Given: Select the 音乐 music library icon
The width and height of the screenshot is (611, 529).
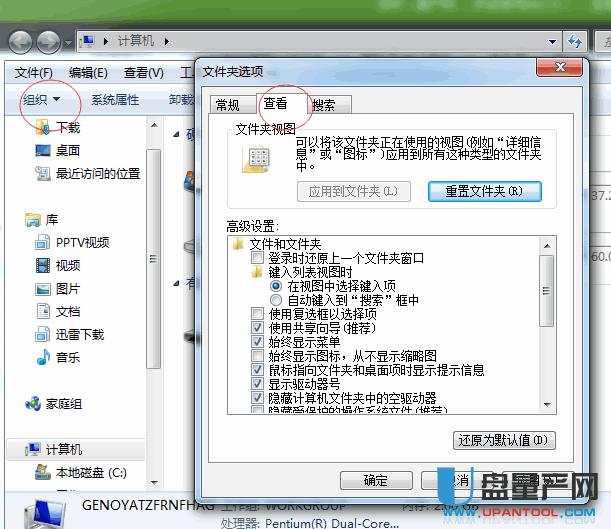Looking at the screenshot, I should point(43,357).
